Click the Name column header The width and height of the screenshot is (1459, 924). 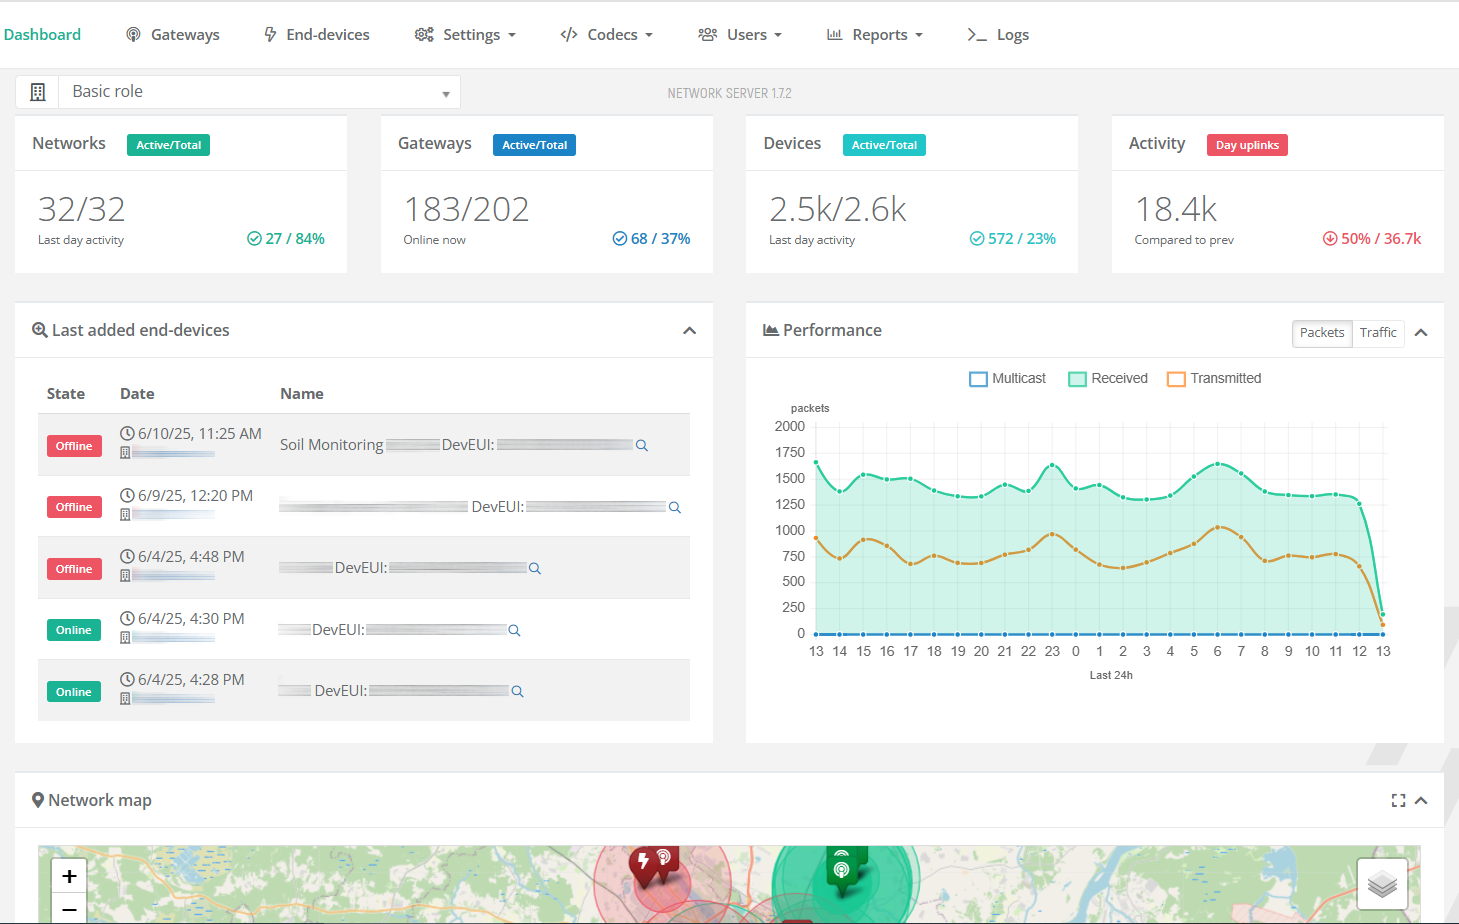(x=302, y=394)
